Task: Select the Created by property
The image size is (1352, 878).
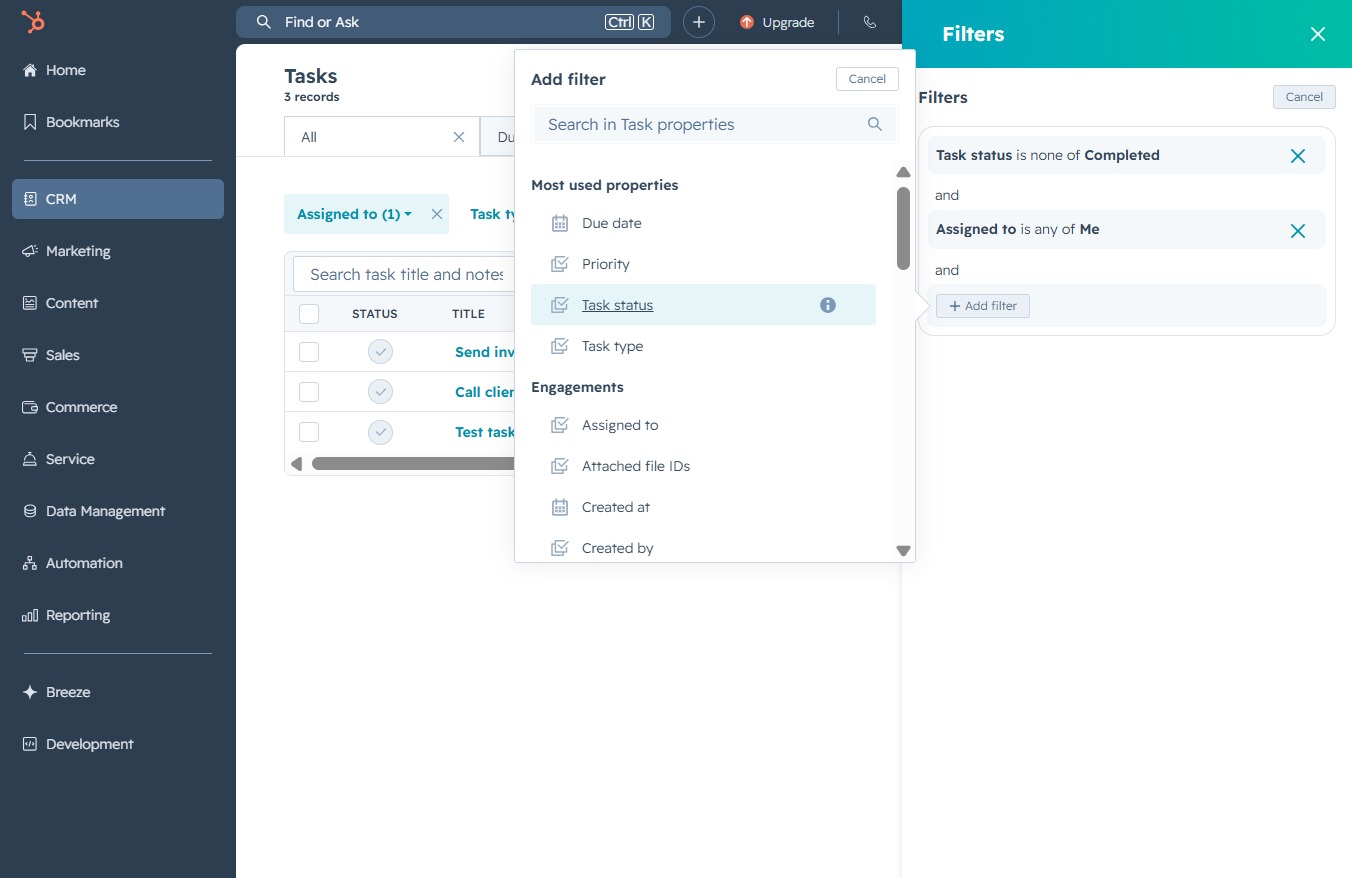Action: tap(703, 548)
